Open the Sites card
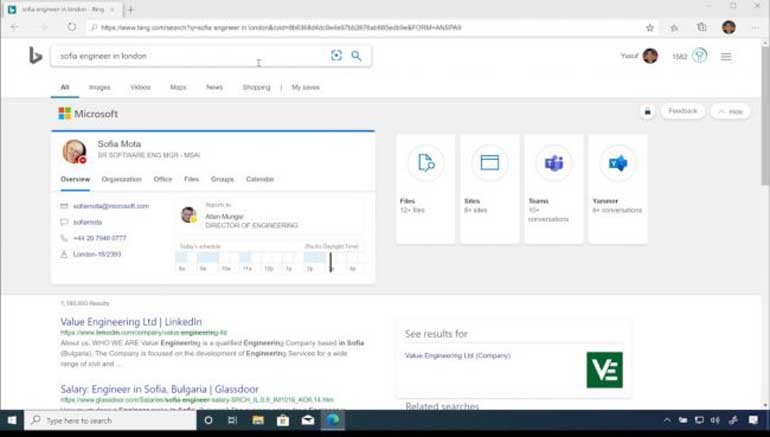 (x=490, y=189)
